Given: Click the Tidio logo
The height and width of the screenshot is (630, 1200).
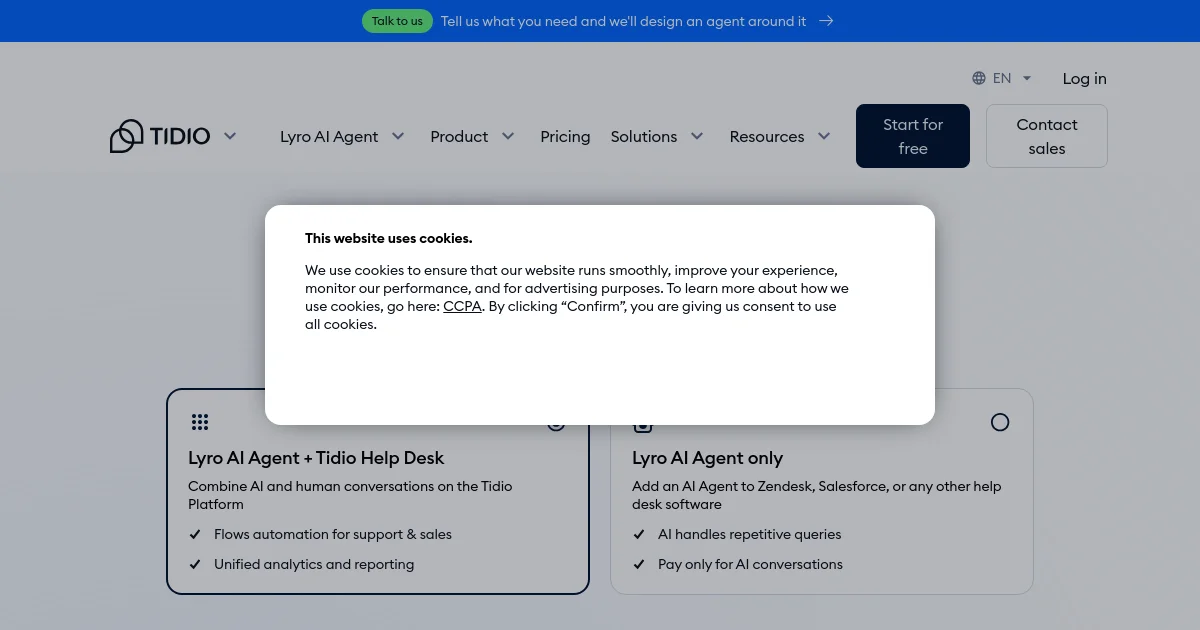Looking at the screenshot, I should [160, 136].
